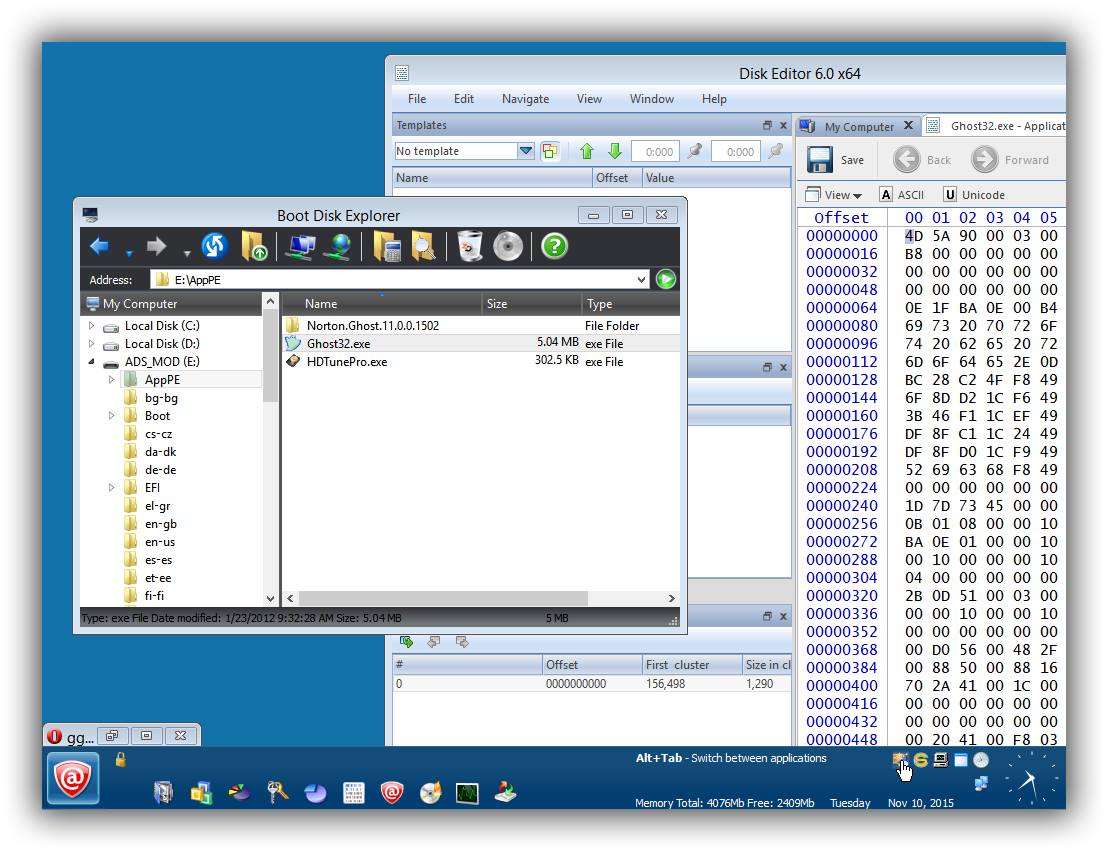Image resolution: width=1108 pixels, height=852 pixels.
Task: Click the CD disc icon
Action: [508, 247]
